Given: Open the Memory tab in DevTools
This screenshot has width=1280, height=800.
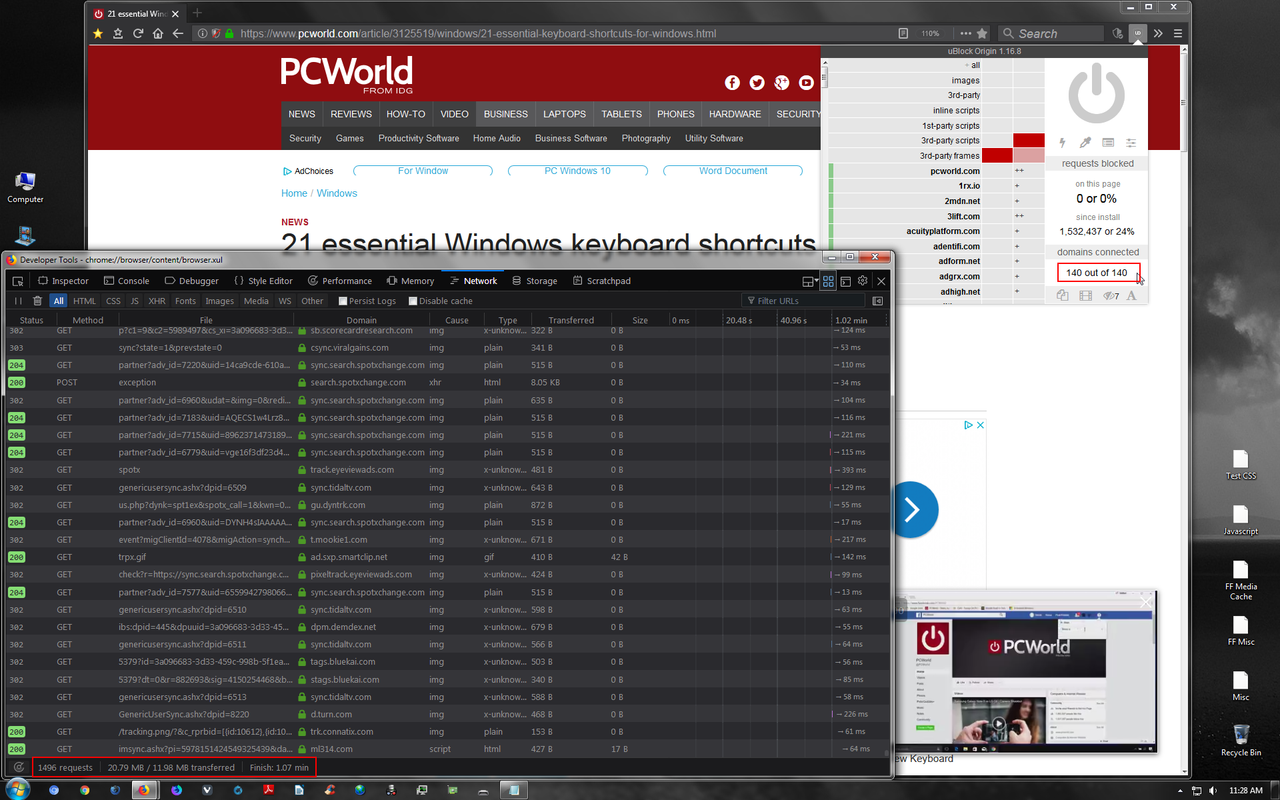Looking at the screenshot, I should point(410,281).
